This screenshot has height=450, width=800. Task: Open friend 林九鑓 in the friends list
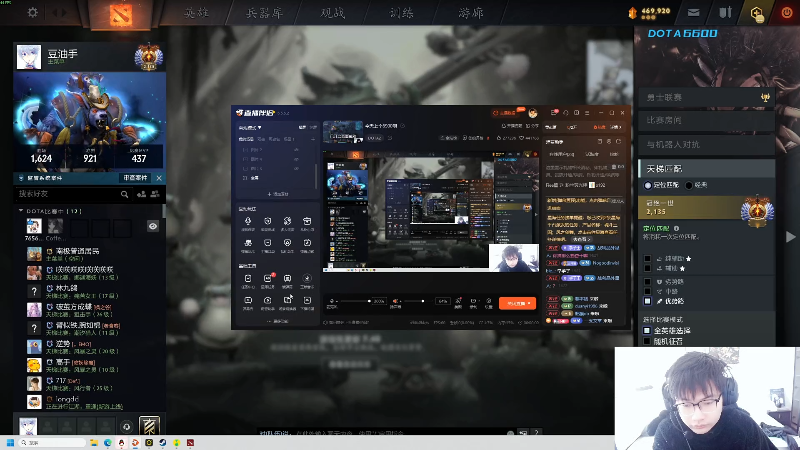pos(89,291)
